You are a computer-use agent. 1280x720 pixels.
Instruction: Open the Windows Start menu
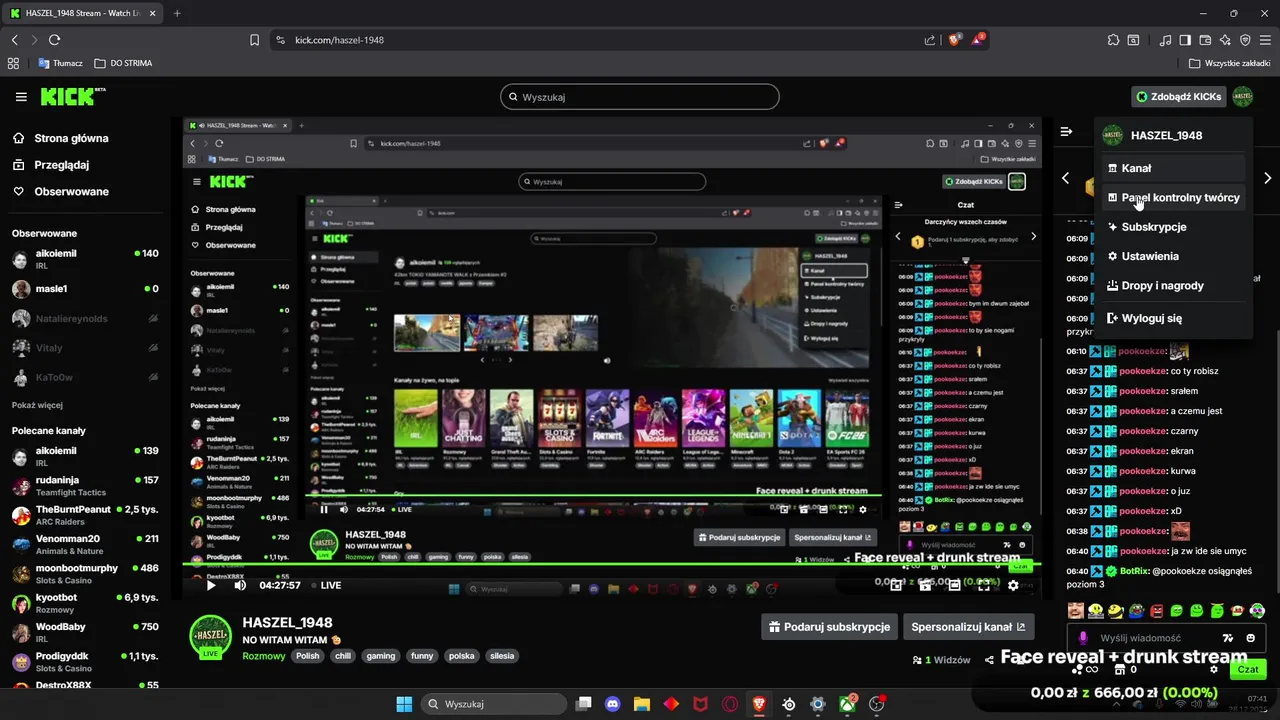pos(404,704)
